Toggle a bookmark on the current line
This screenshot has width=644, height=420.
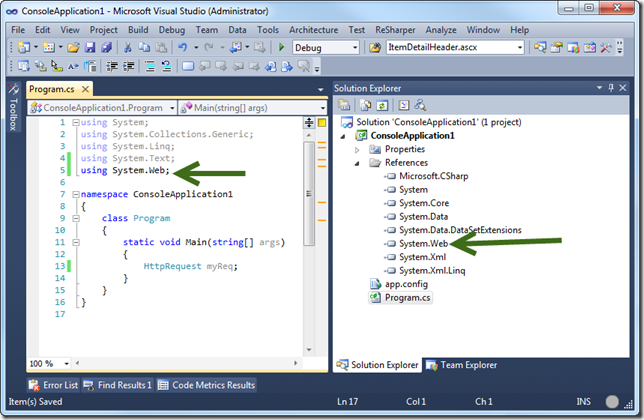click(x=188, y=66)
